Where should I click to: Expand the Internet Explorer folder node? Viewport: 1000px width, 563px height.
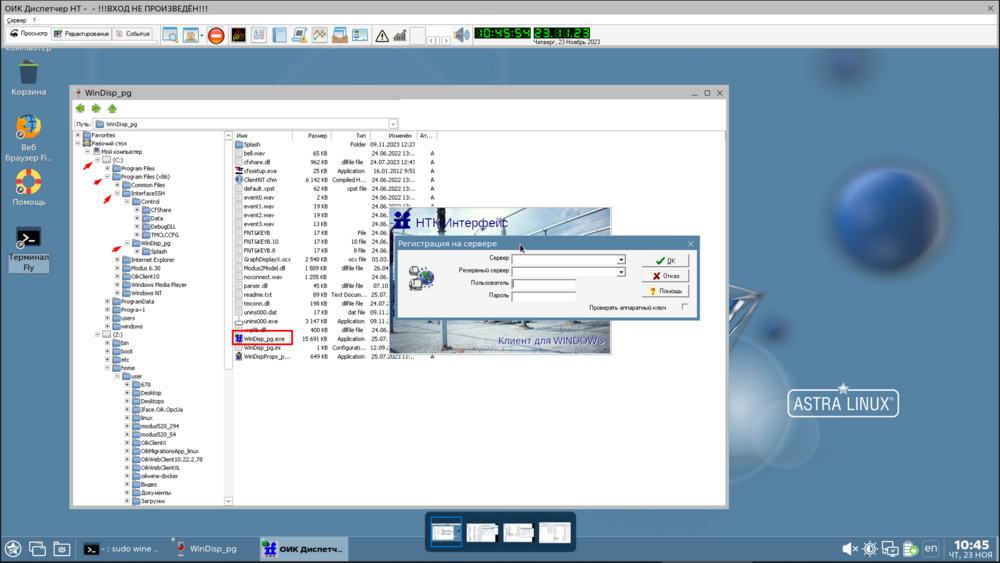point(118,260)
